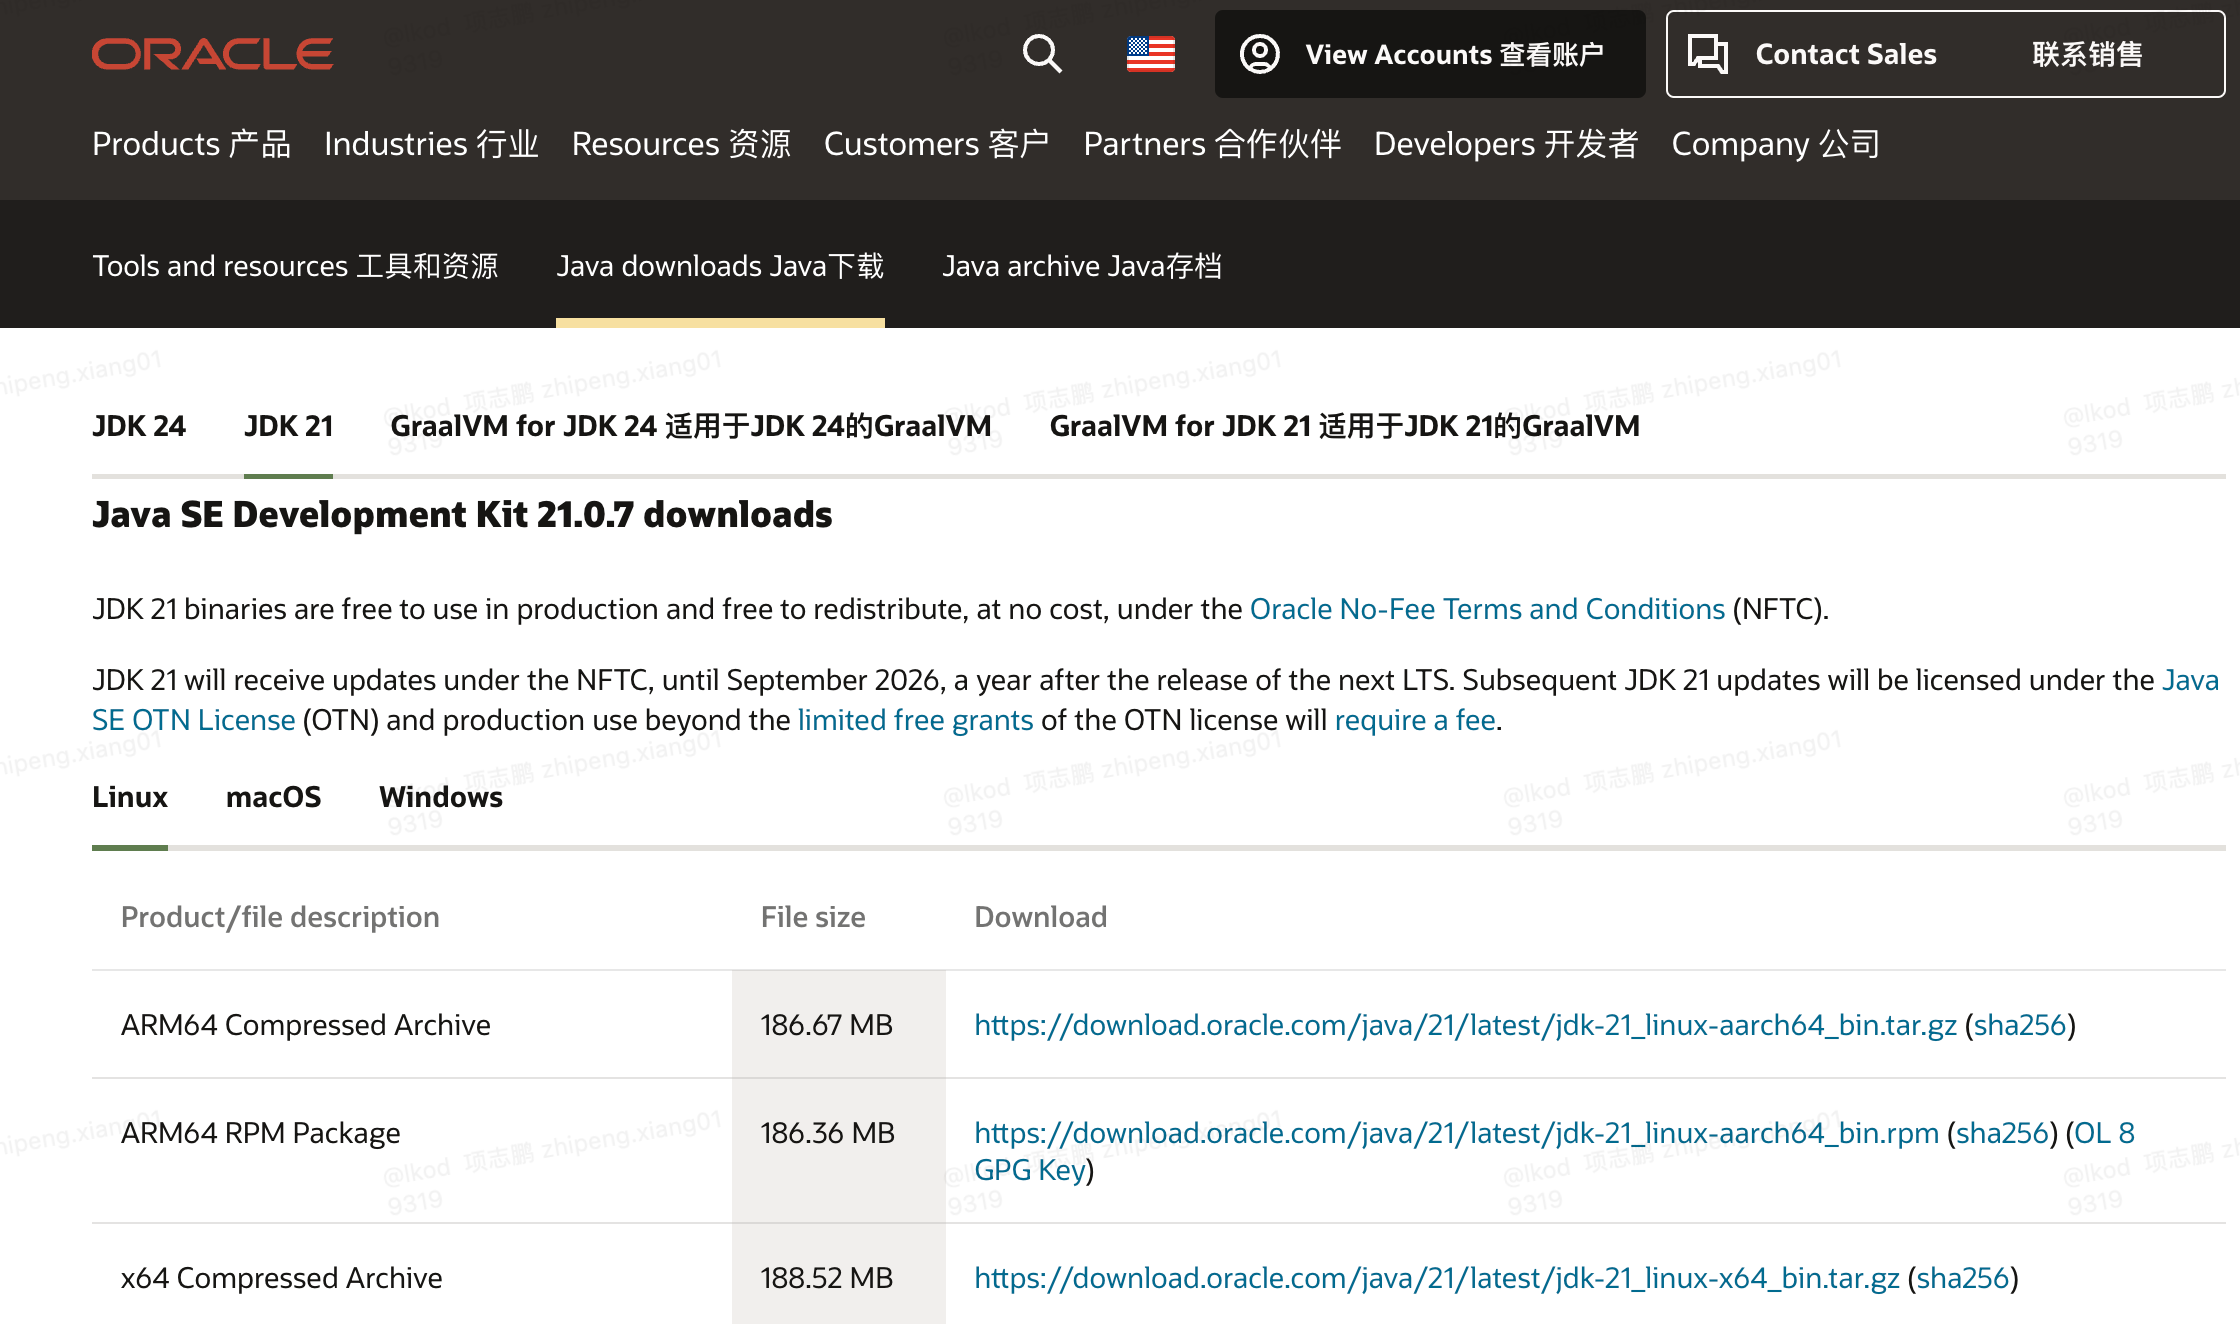Follow the require a fee link
This screenshot has width=2240, height=1324.
point(1415,720)
